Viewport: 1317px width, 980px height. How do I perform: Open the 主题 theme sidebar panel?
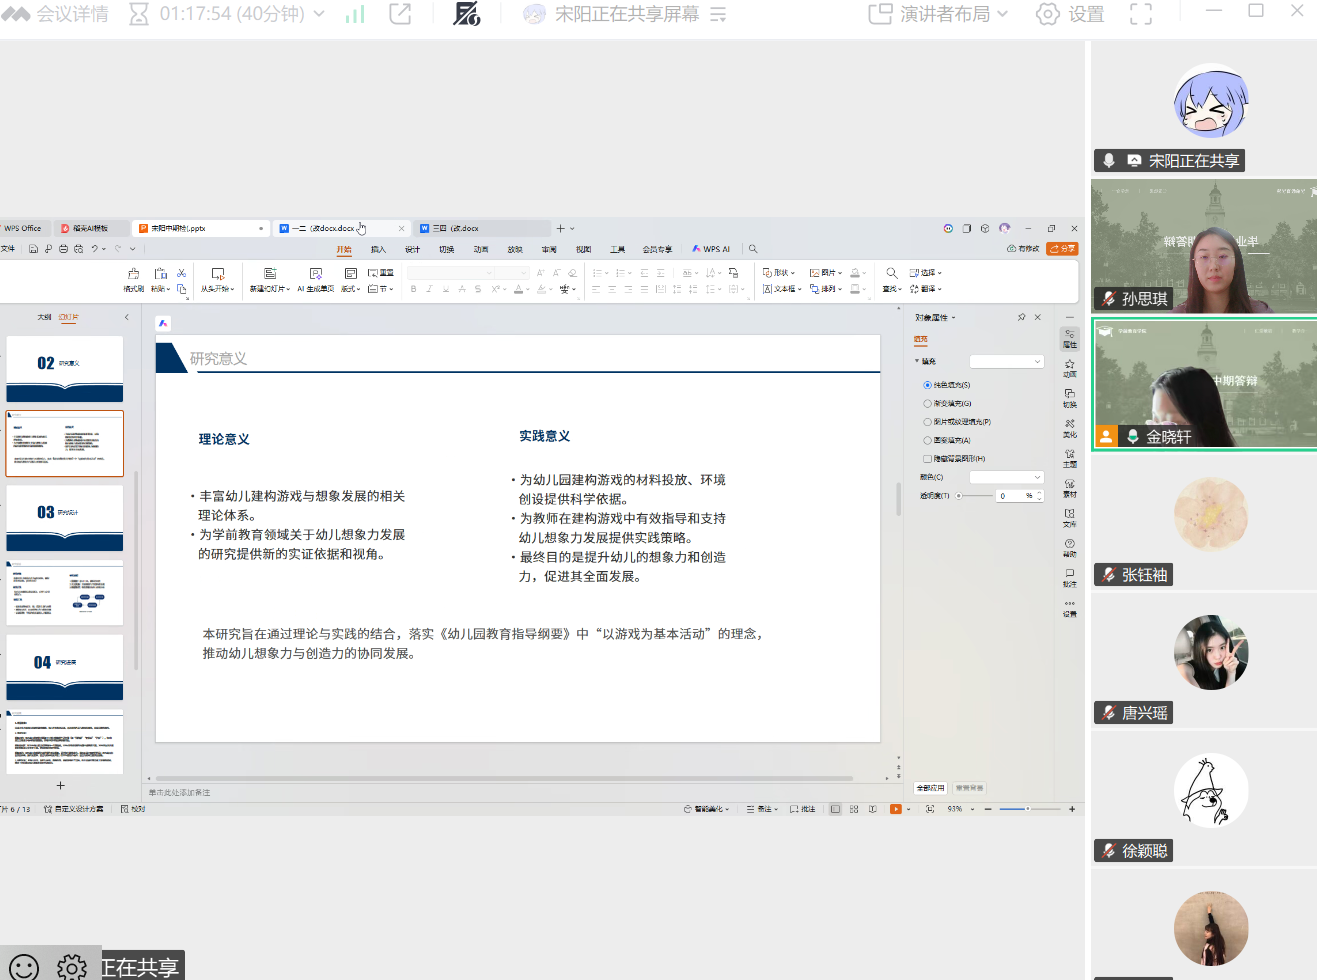(1069, 457)
